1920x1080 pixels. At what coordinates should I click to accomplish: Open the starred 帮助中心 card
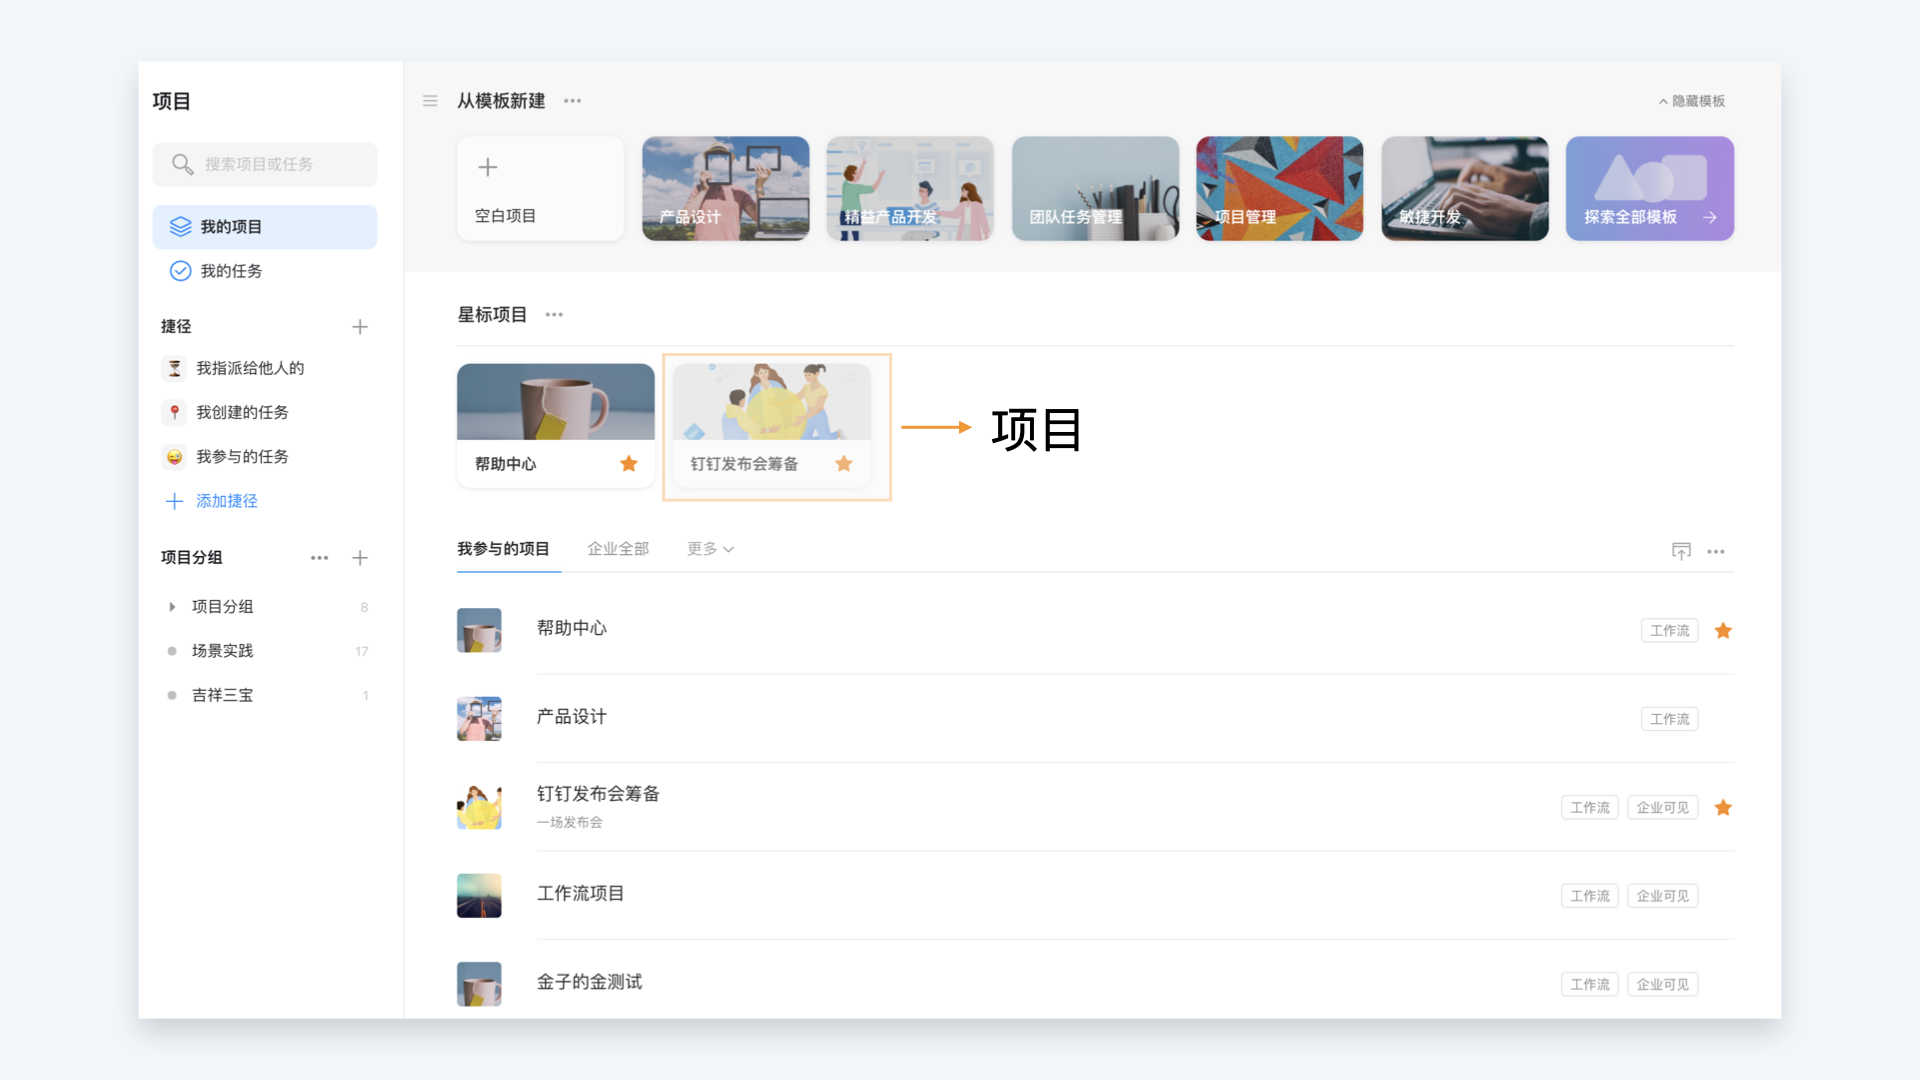tap(556, 425)
